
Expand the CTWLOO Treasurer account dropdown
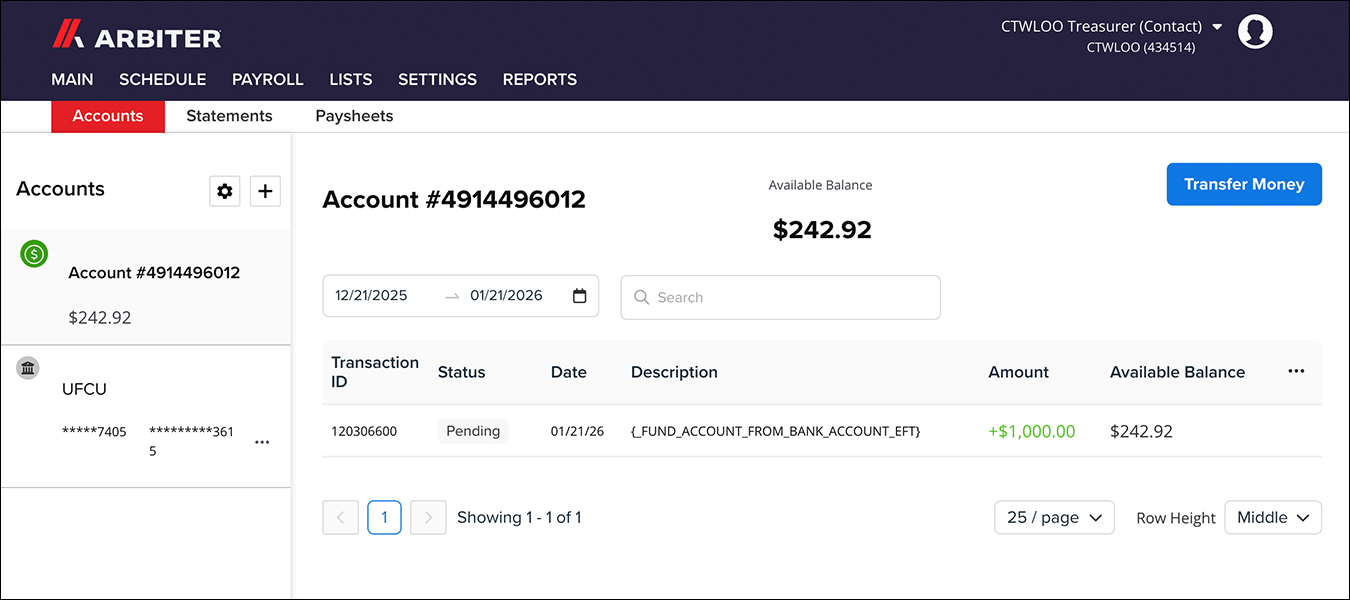coord(1216,27)
